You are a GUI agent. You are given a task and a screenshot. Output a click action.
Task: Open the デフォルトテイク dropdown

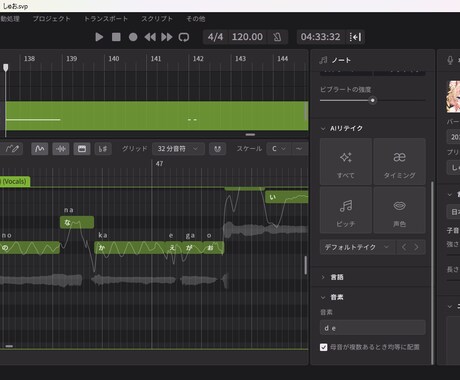[357, 247]
